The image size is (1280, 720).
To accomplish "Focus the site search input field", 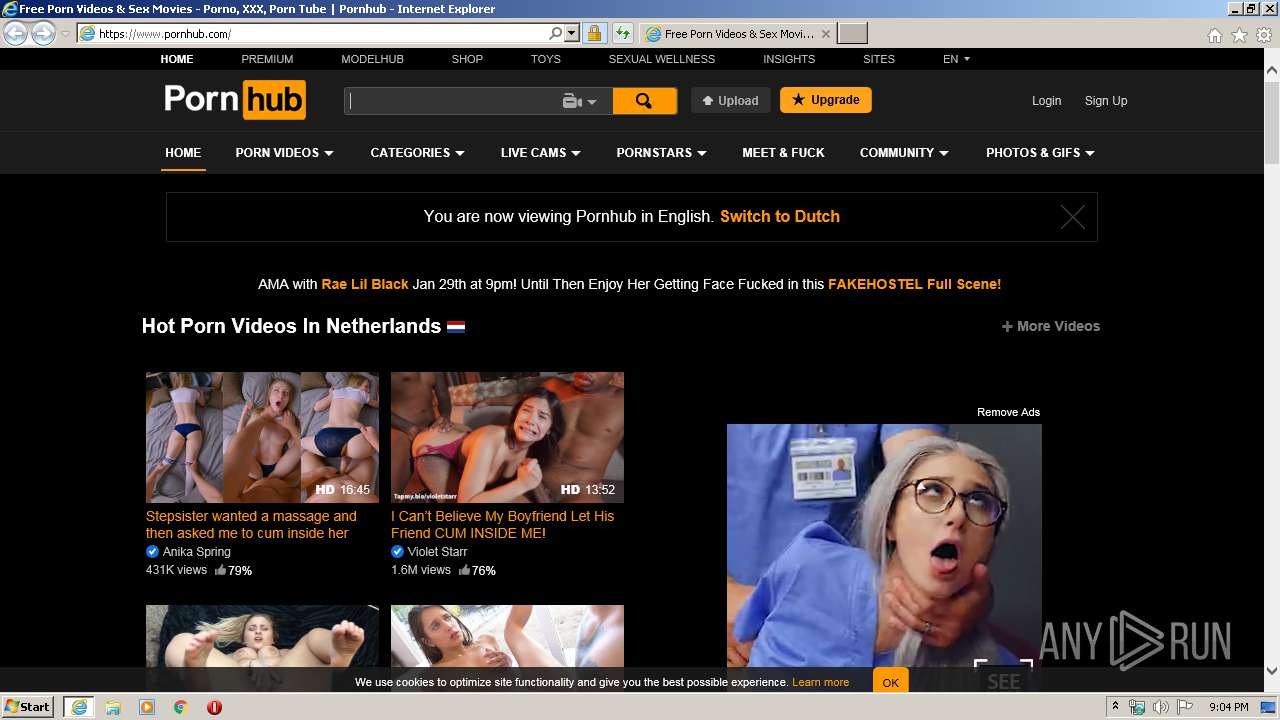I will (450, 101).
